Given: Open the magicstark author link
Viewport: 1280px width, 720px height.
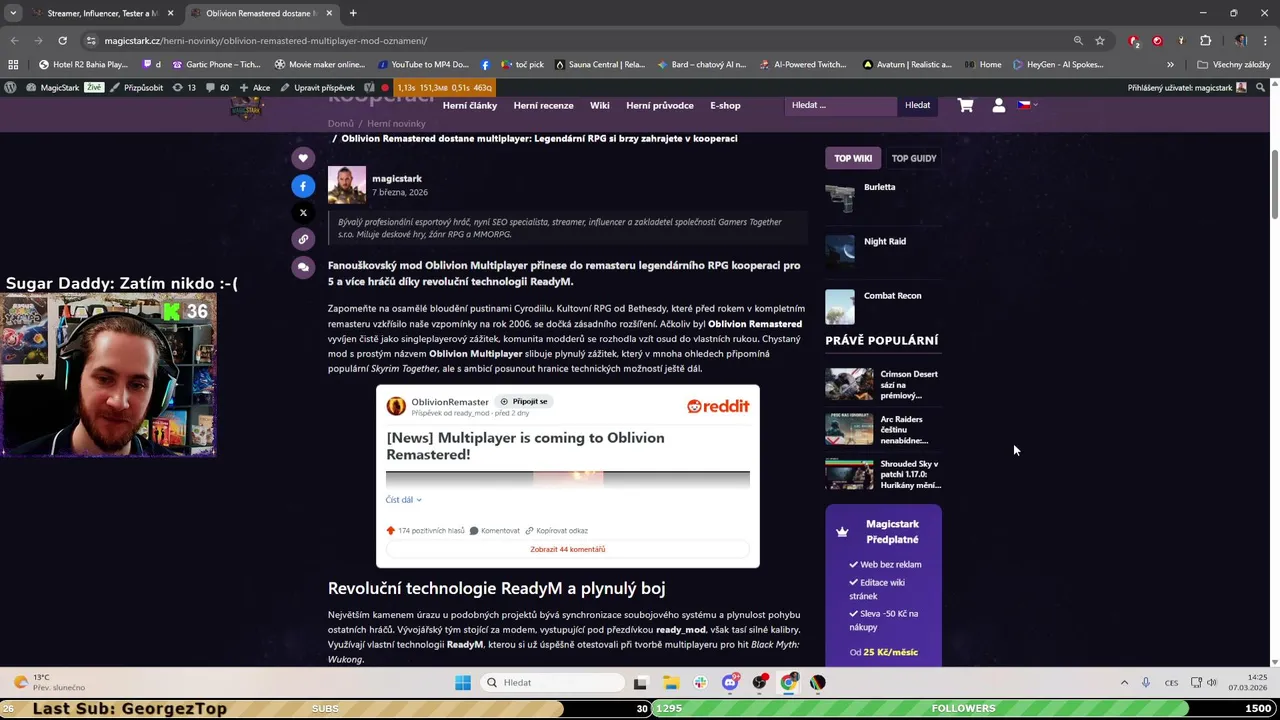Looking at the screenshot, I should pos(397,179).
